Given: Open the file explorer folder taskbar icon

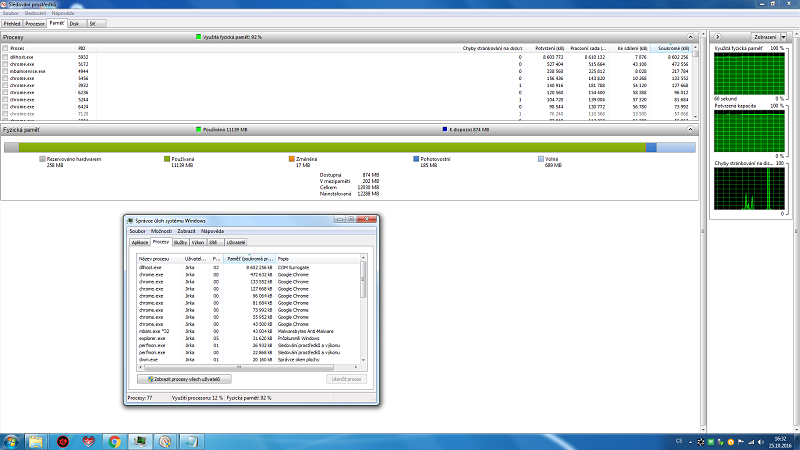Looking at the screenshot, I should (36, 441).
